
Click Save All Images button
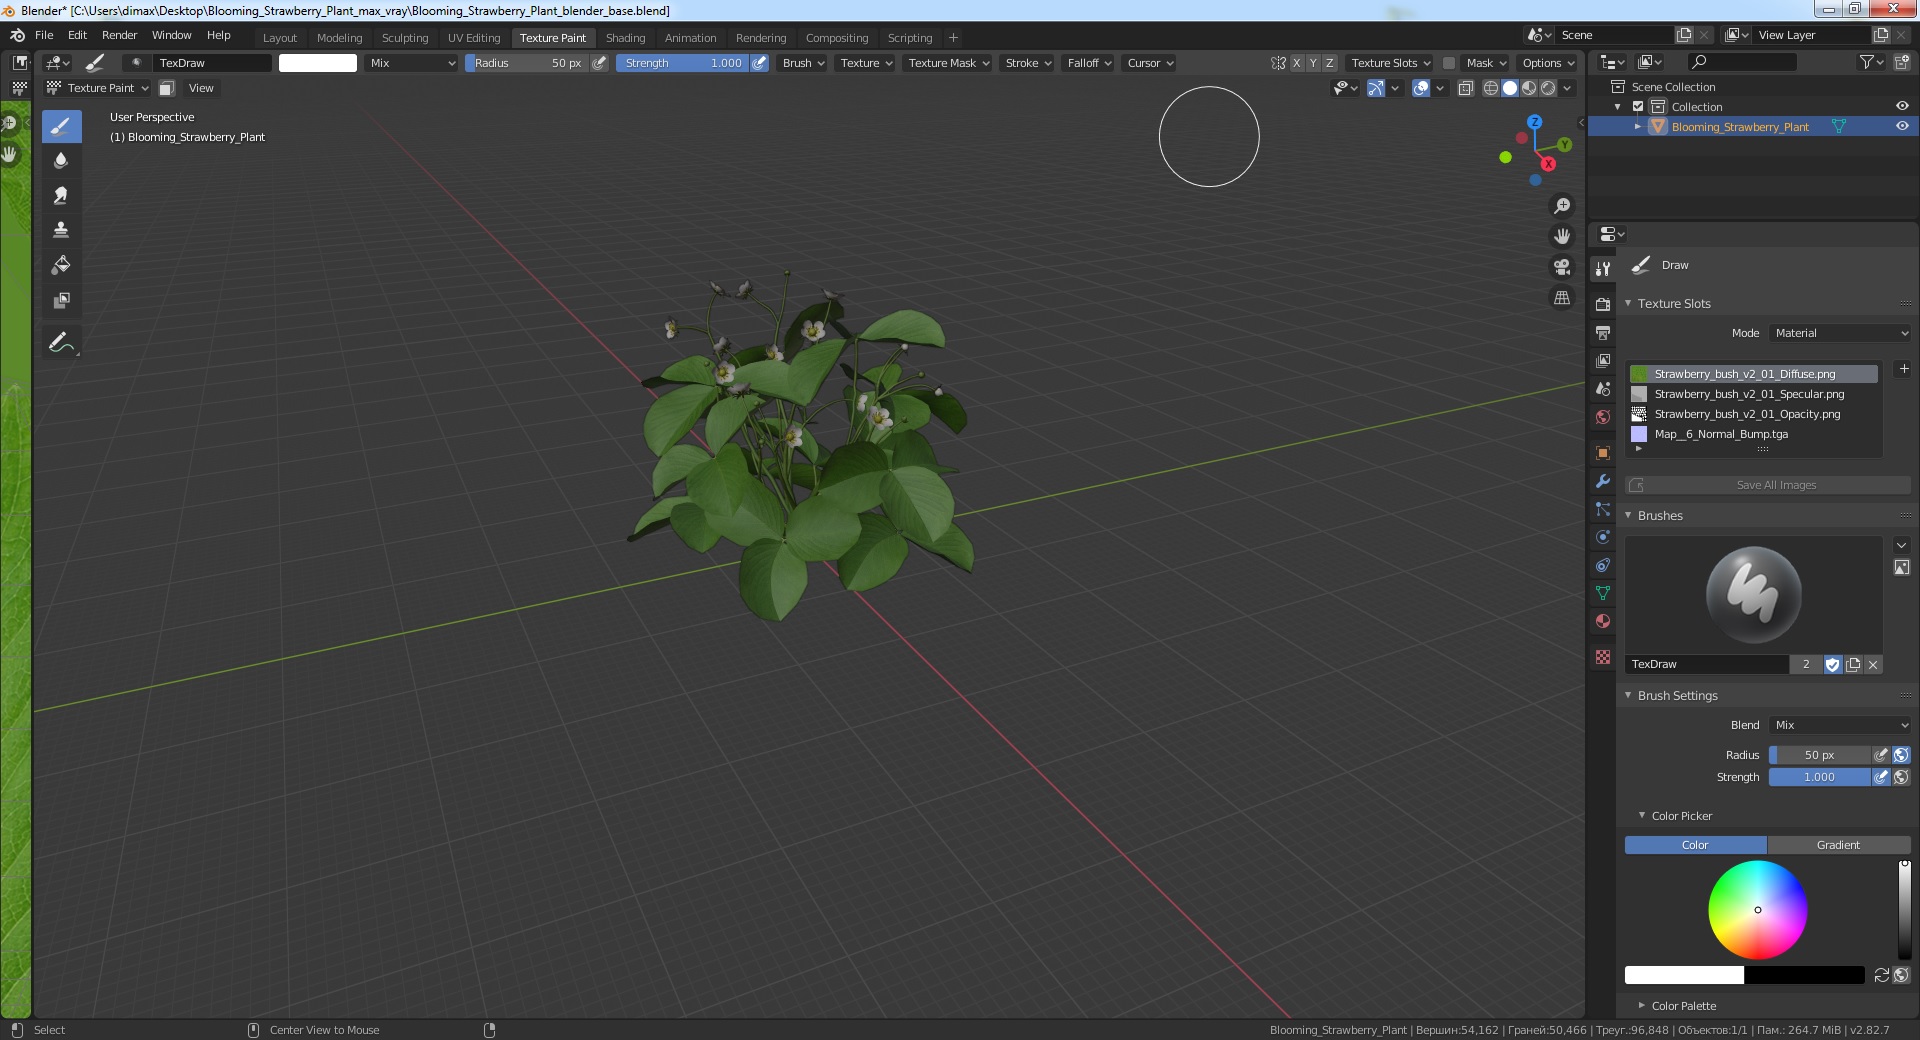[x=1768, y=485]
